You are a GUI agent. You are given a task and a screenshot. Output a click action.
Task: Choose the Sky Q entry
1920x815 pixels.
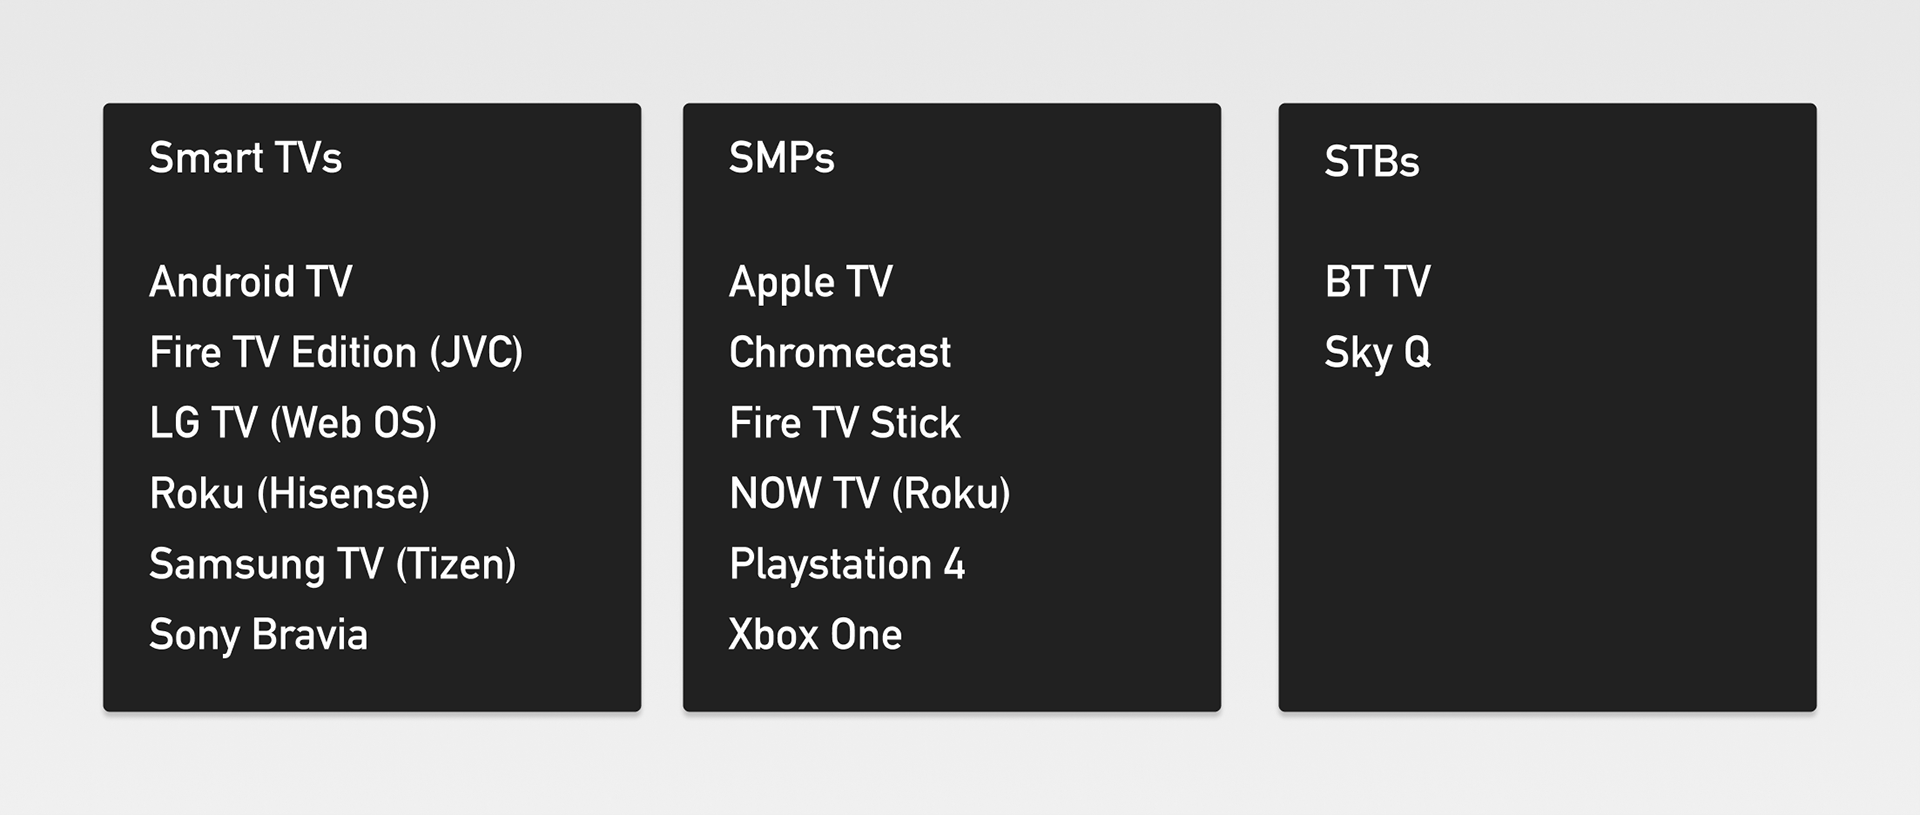click(1377, 353)
